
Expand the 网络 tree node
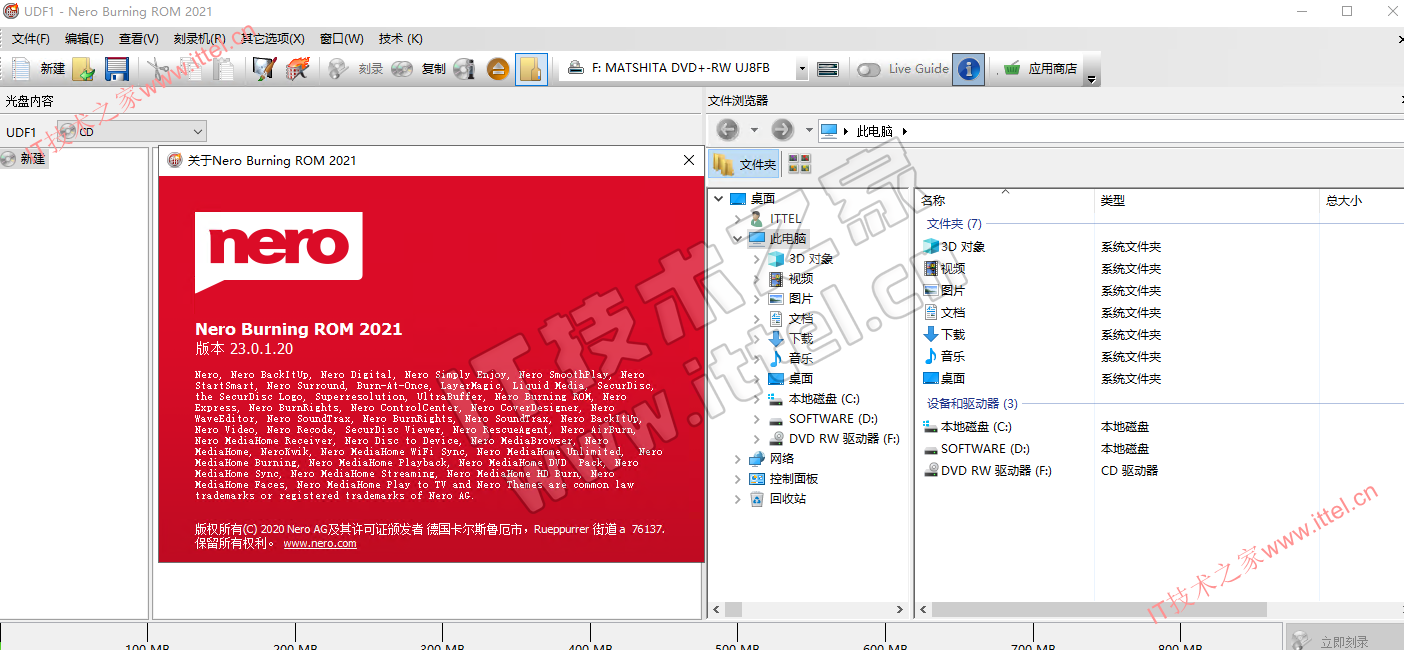point(738,459)
